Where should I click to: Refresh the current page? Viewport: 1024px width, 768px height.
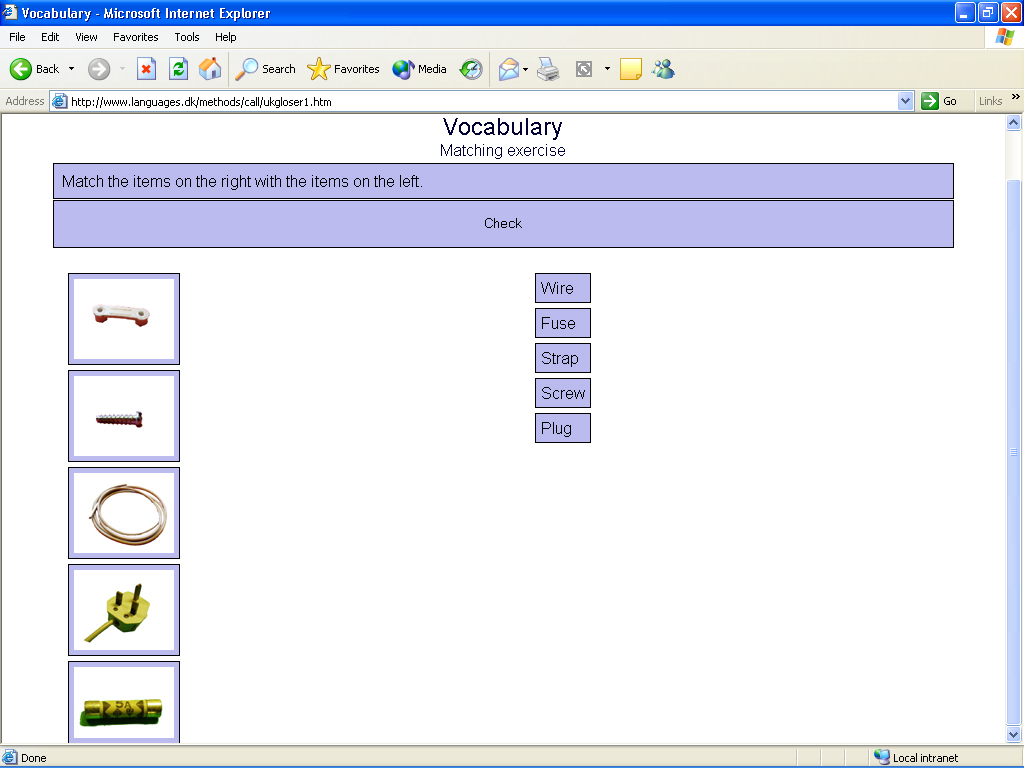coord(178,69)
